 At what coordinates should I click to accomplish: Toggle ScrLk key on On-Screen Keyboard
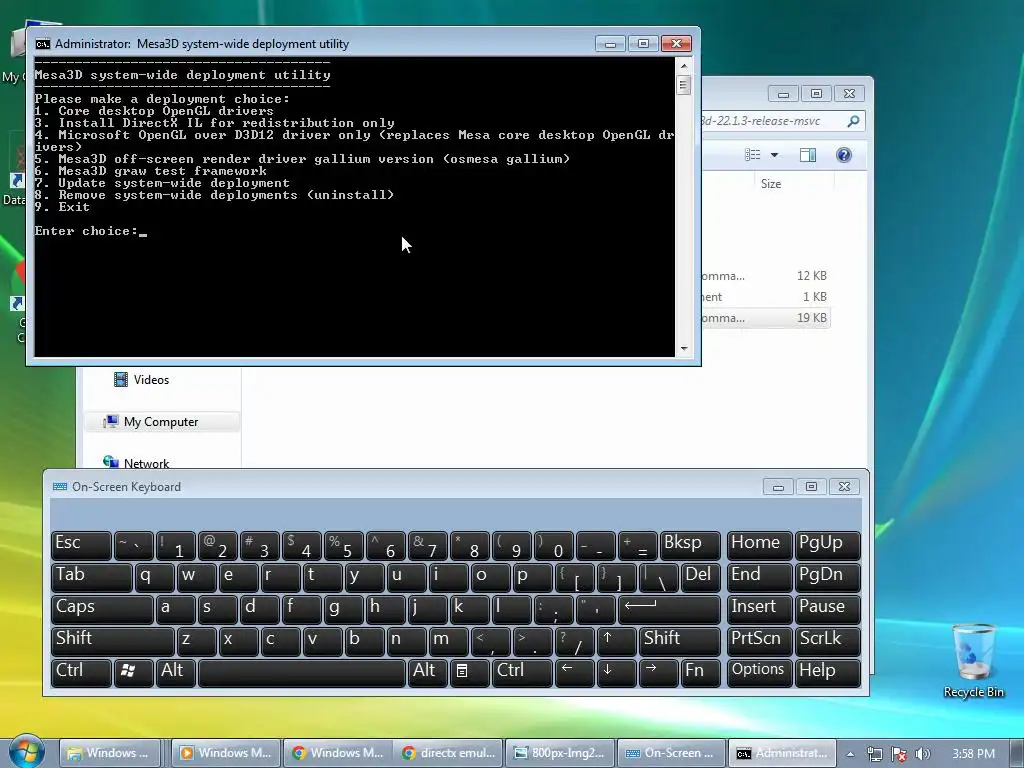[827, 641]
